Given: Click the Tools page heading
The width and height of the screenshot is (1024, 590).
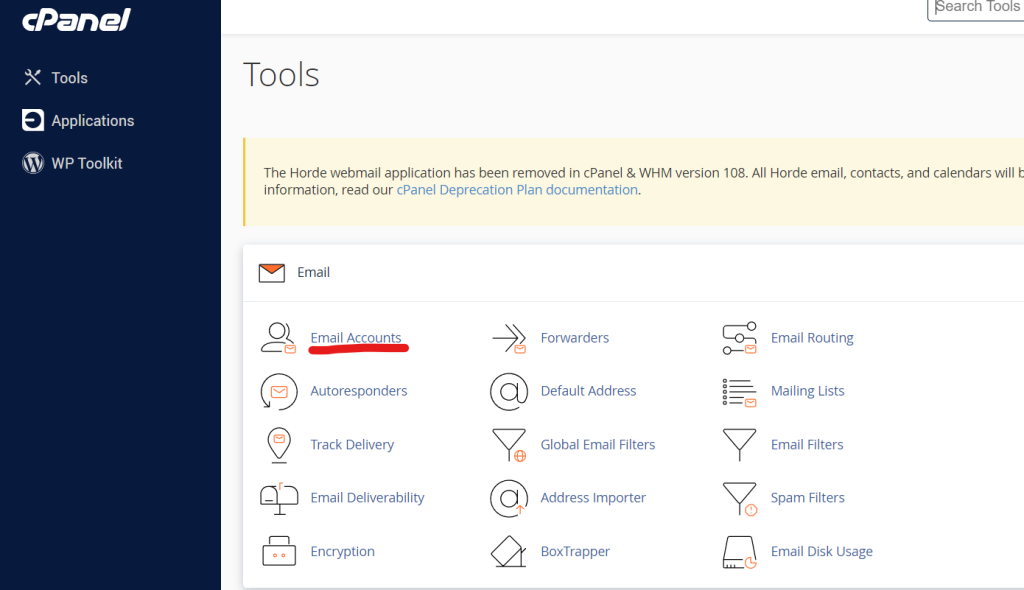Looking at the screenshot, I should tap(281, 74).
